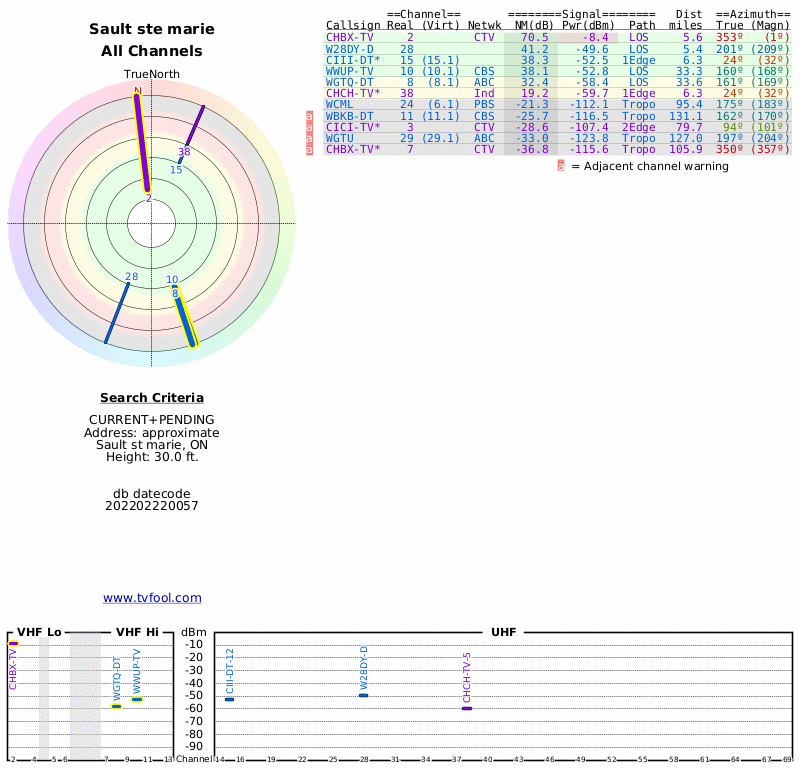The image size is (800, 768).
Task: Click the WCML callsign in the table
Action: [x=340, y=104]
